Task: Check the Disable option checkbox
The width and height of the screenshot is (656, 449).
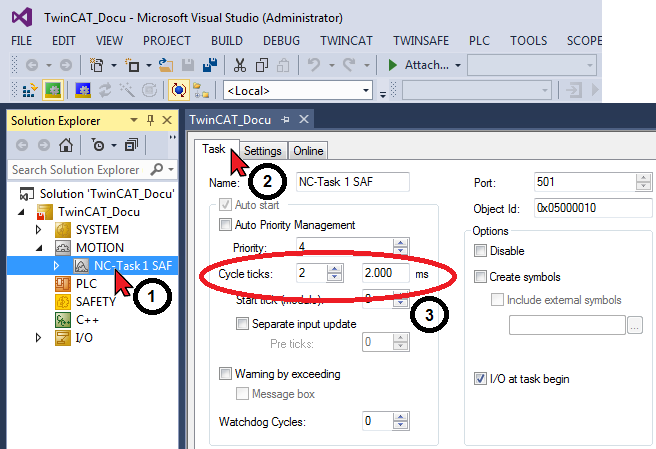Action: [x=480, y=251]
